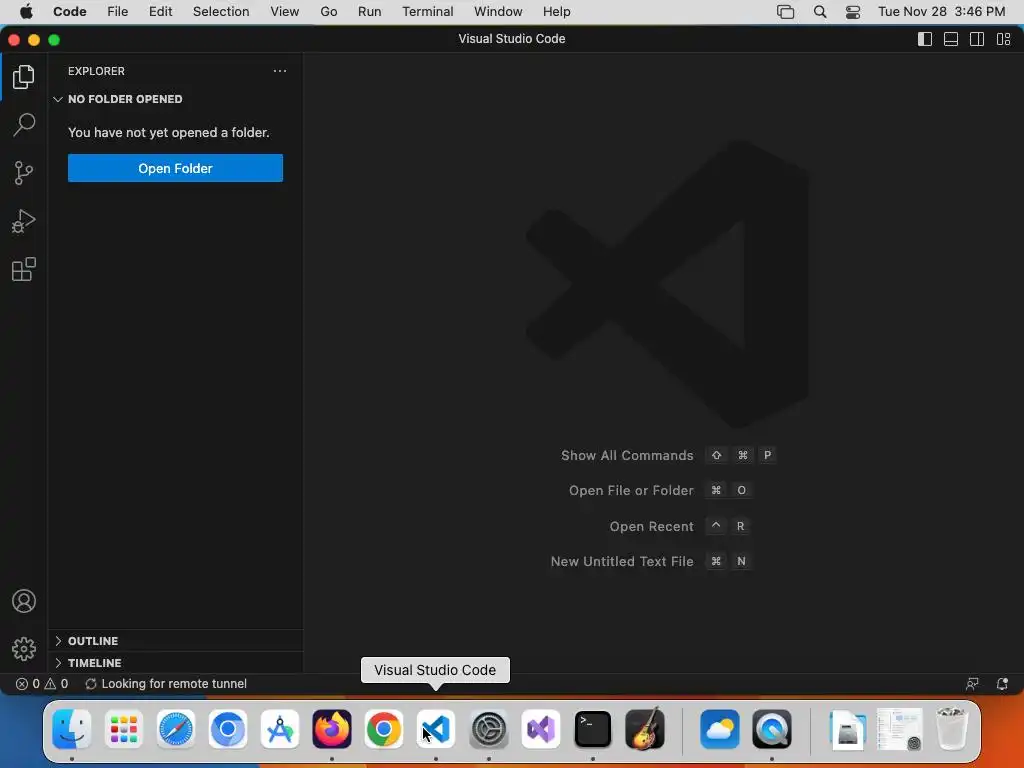Open Trash from the Dock
The width and height of the screenshot is (1024, 768).
pos(952,729)
